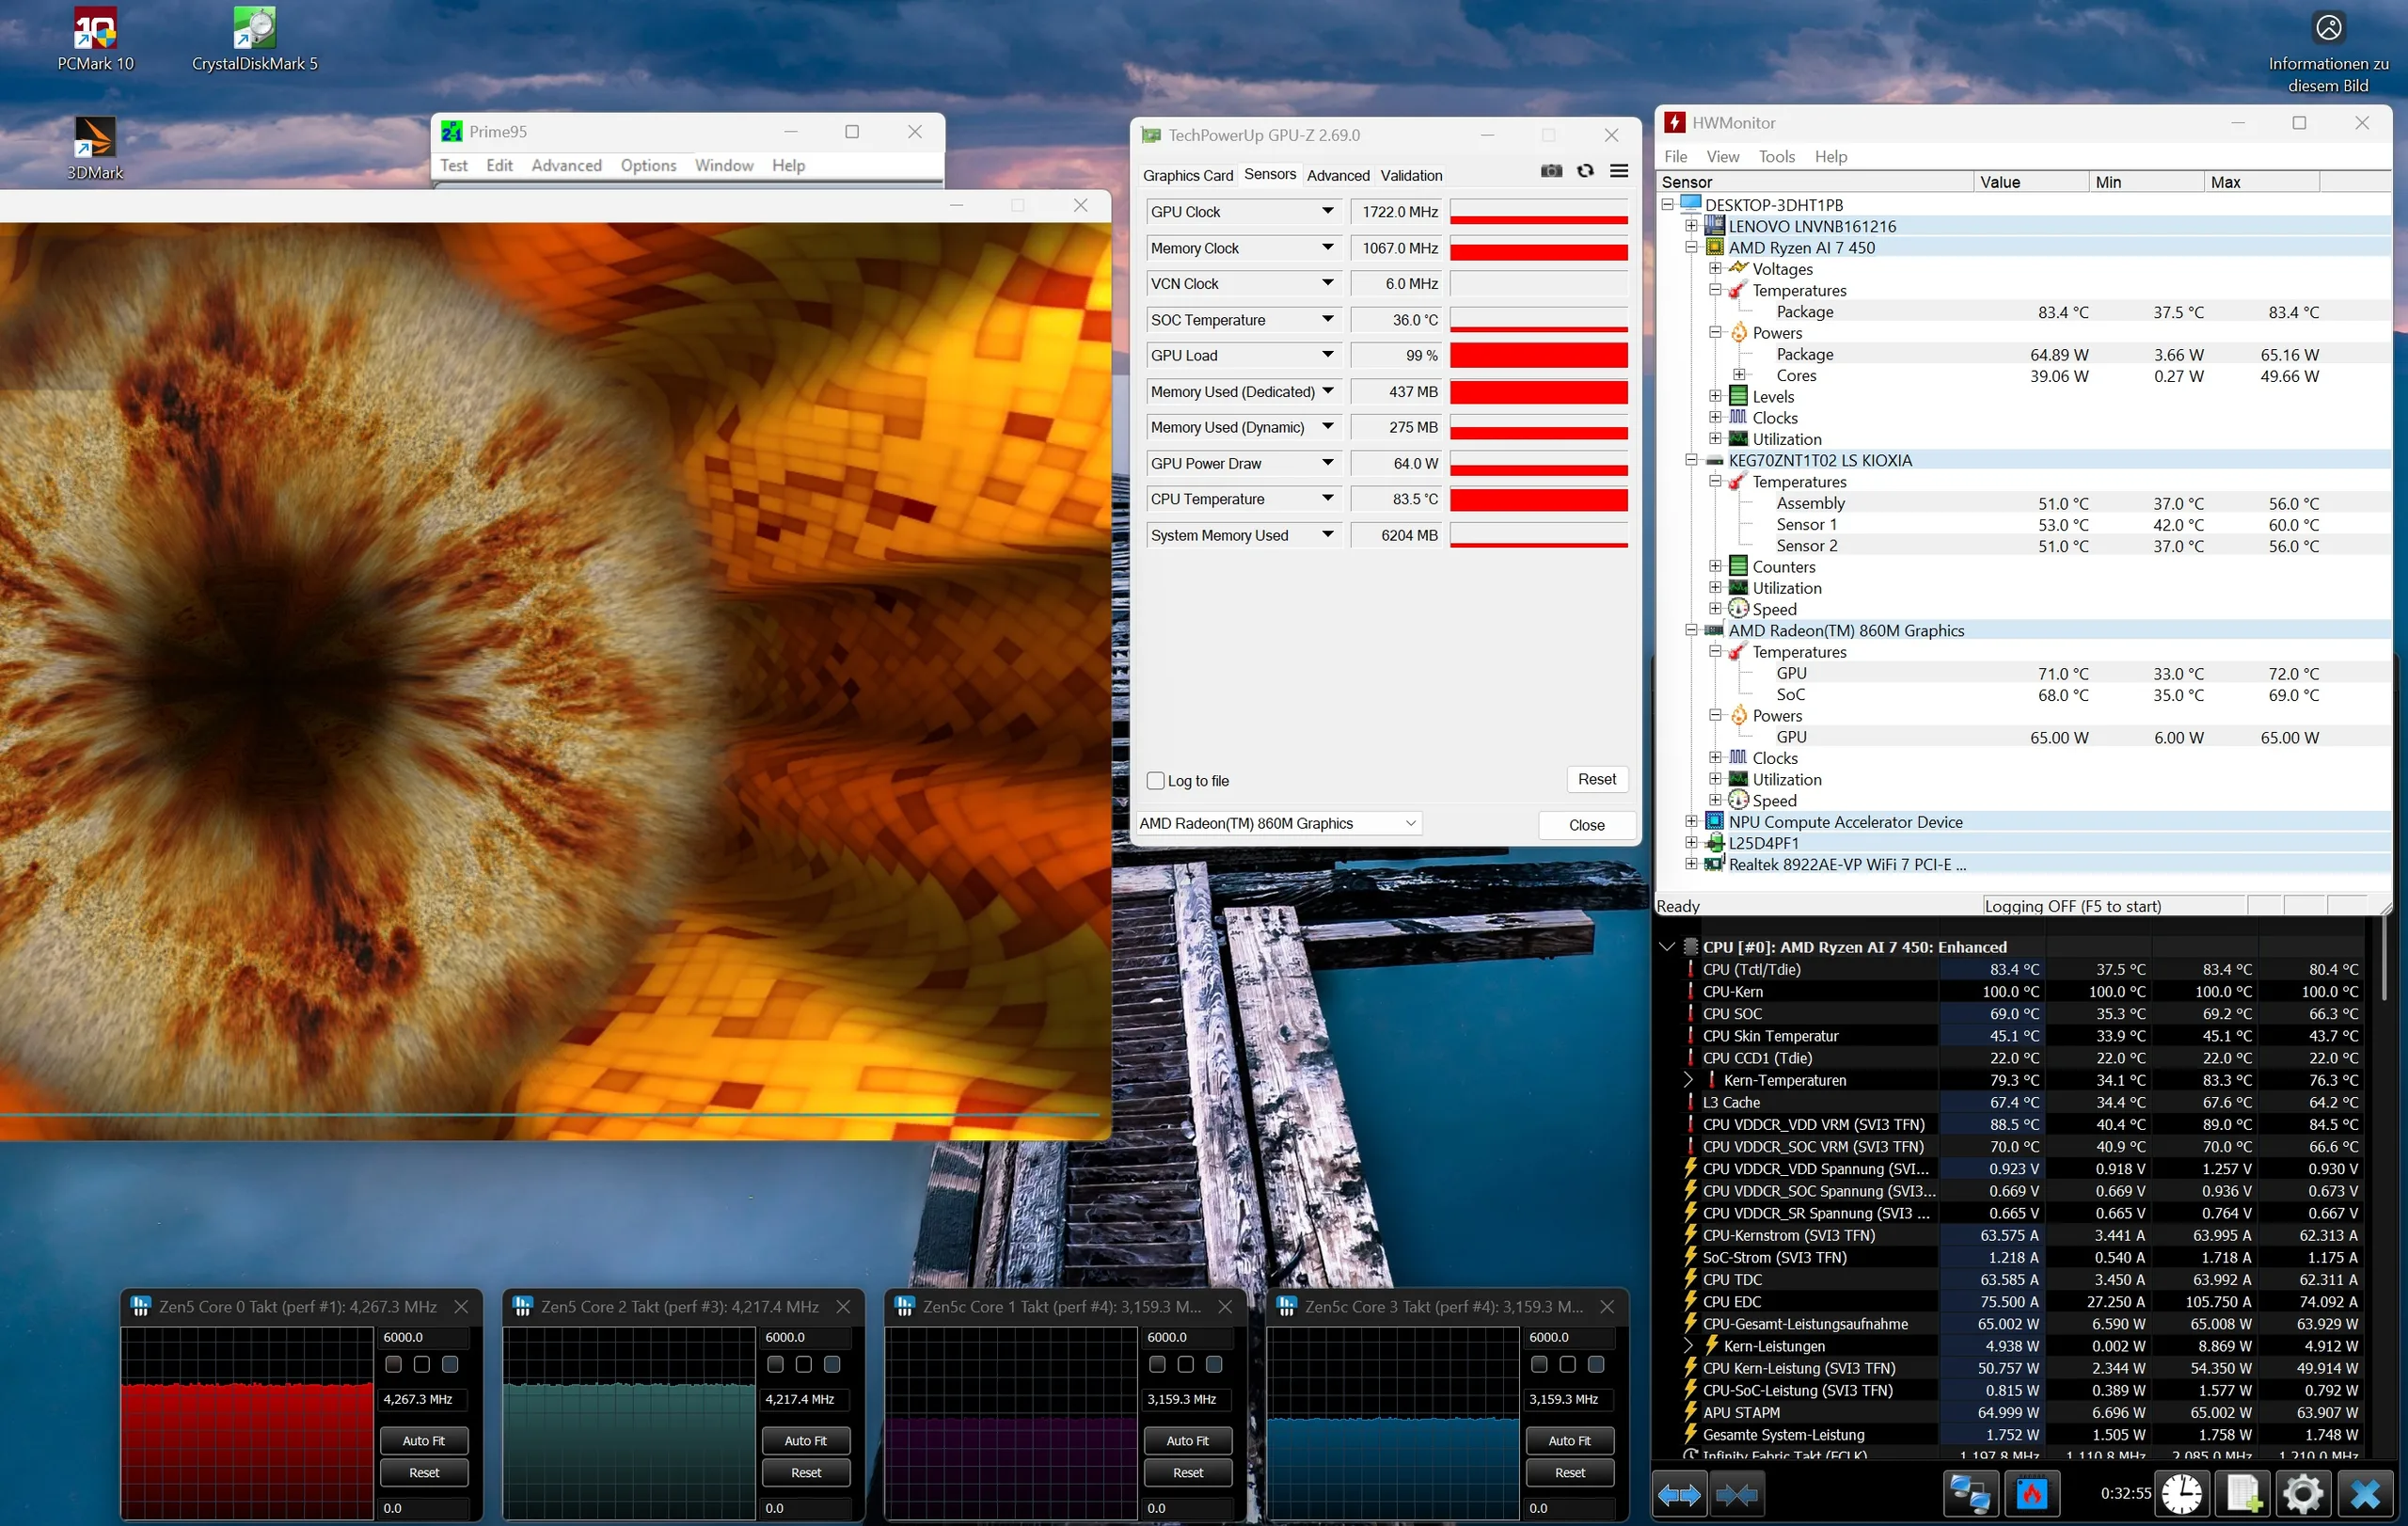Screen dimensions: 2408x1526
Task: Enable the Log to file checkbox
Action: [1156, 781]
